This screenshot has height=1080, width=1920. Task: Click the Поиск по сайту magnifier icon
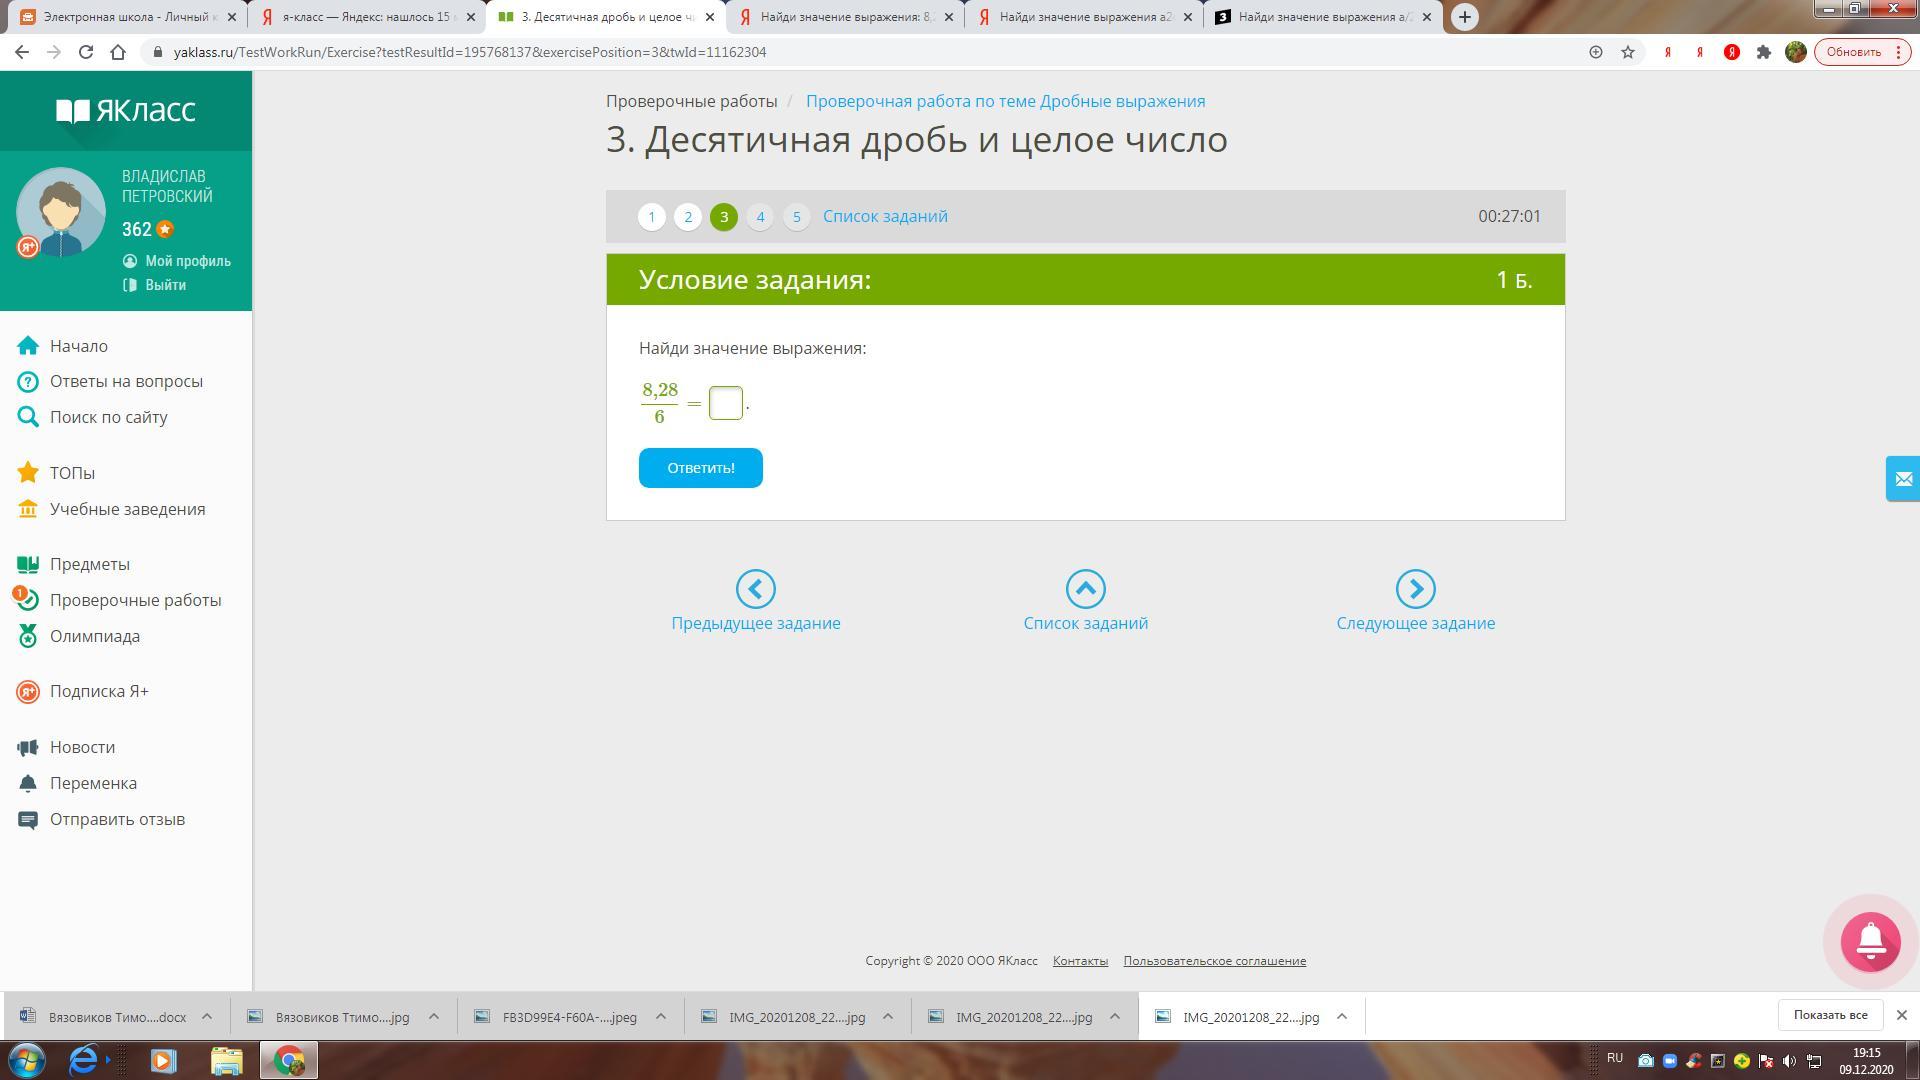[x=28, y=417]
